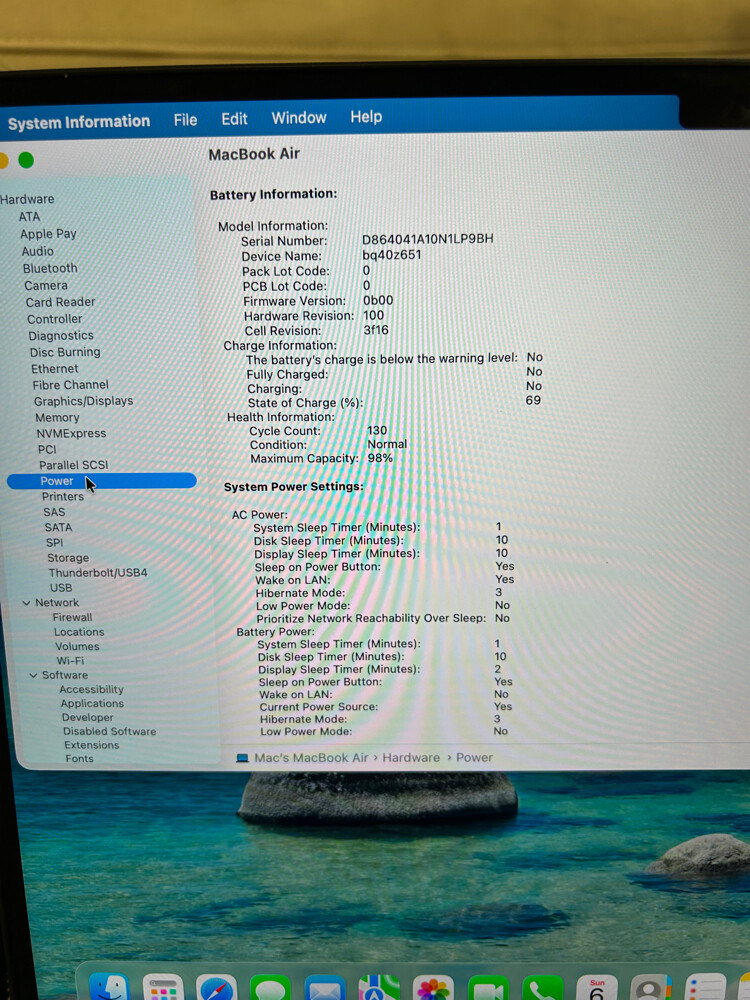Start FaceTime from the Dock
750x1000 pixels.
point(488,987)
